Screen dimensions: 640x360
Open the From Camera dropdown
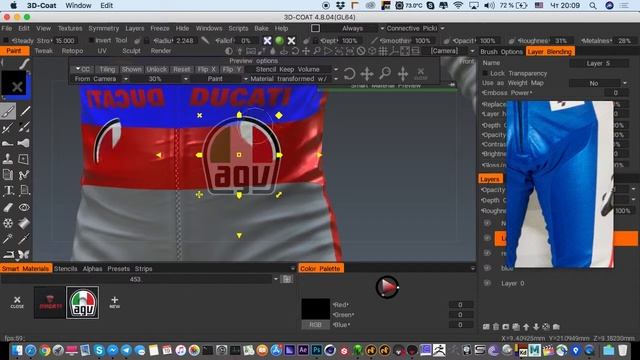101,79
